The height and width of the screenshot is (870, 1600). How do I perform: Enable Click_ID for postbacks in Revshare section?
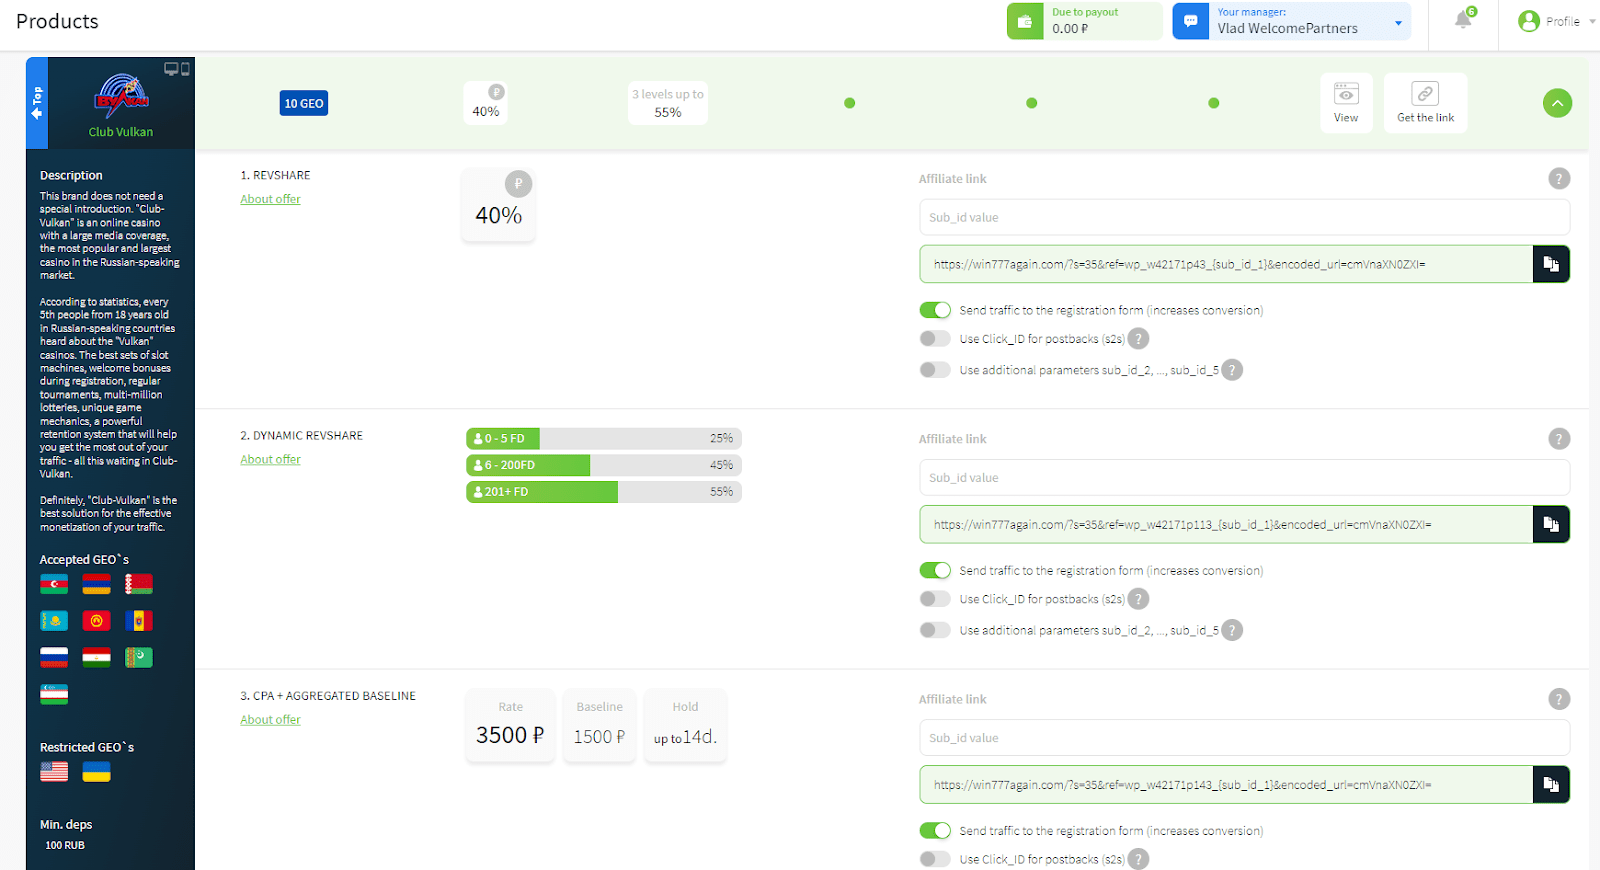[x=935, y=339]
